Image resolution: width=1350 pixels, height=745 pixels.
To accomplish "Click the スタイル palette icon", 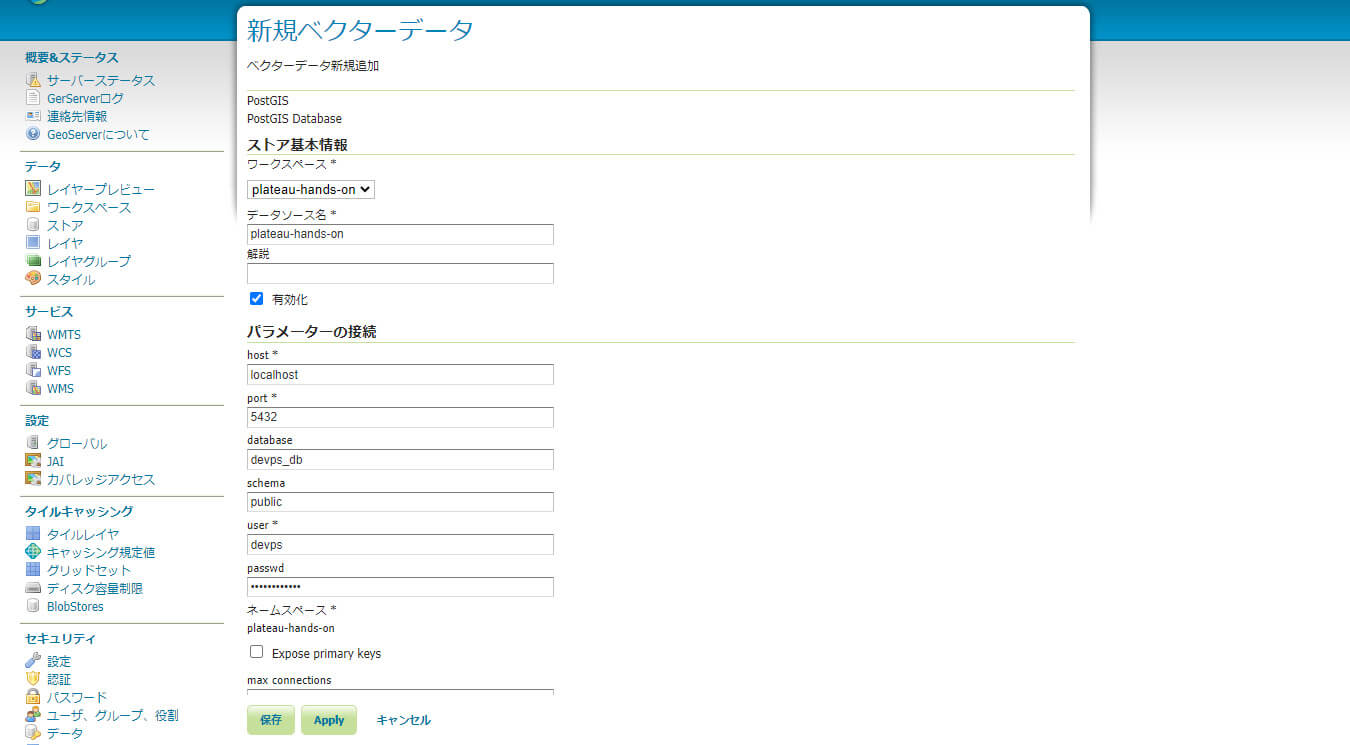I will (x=33, y=279).
